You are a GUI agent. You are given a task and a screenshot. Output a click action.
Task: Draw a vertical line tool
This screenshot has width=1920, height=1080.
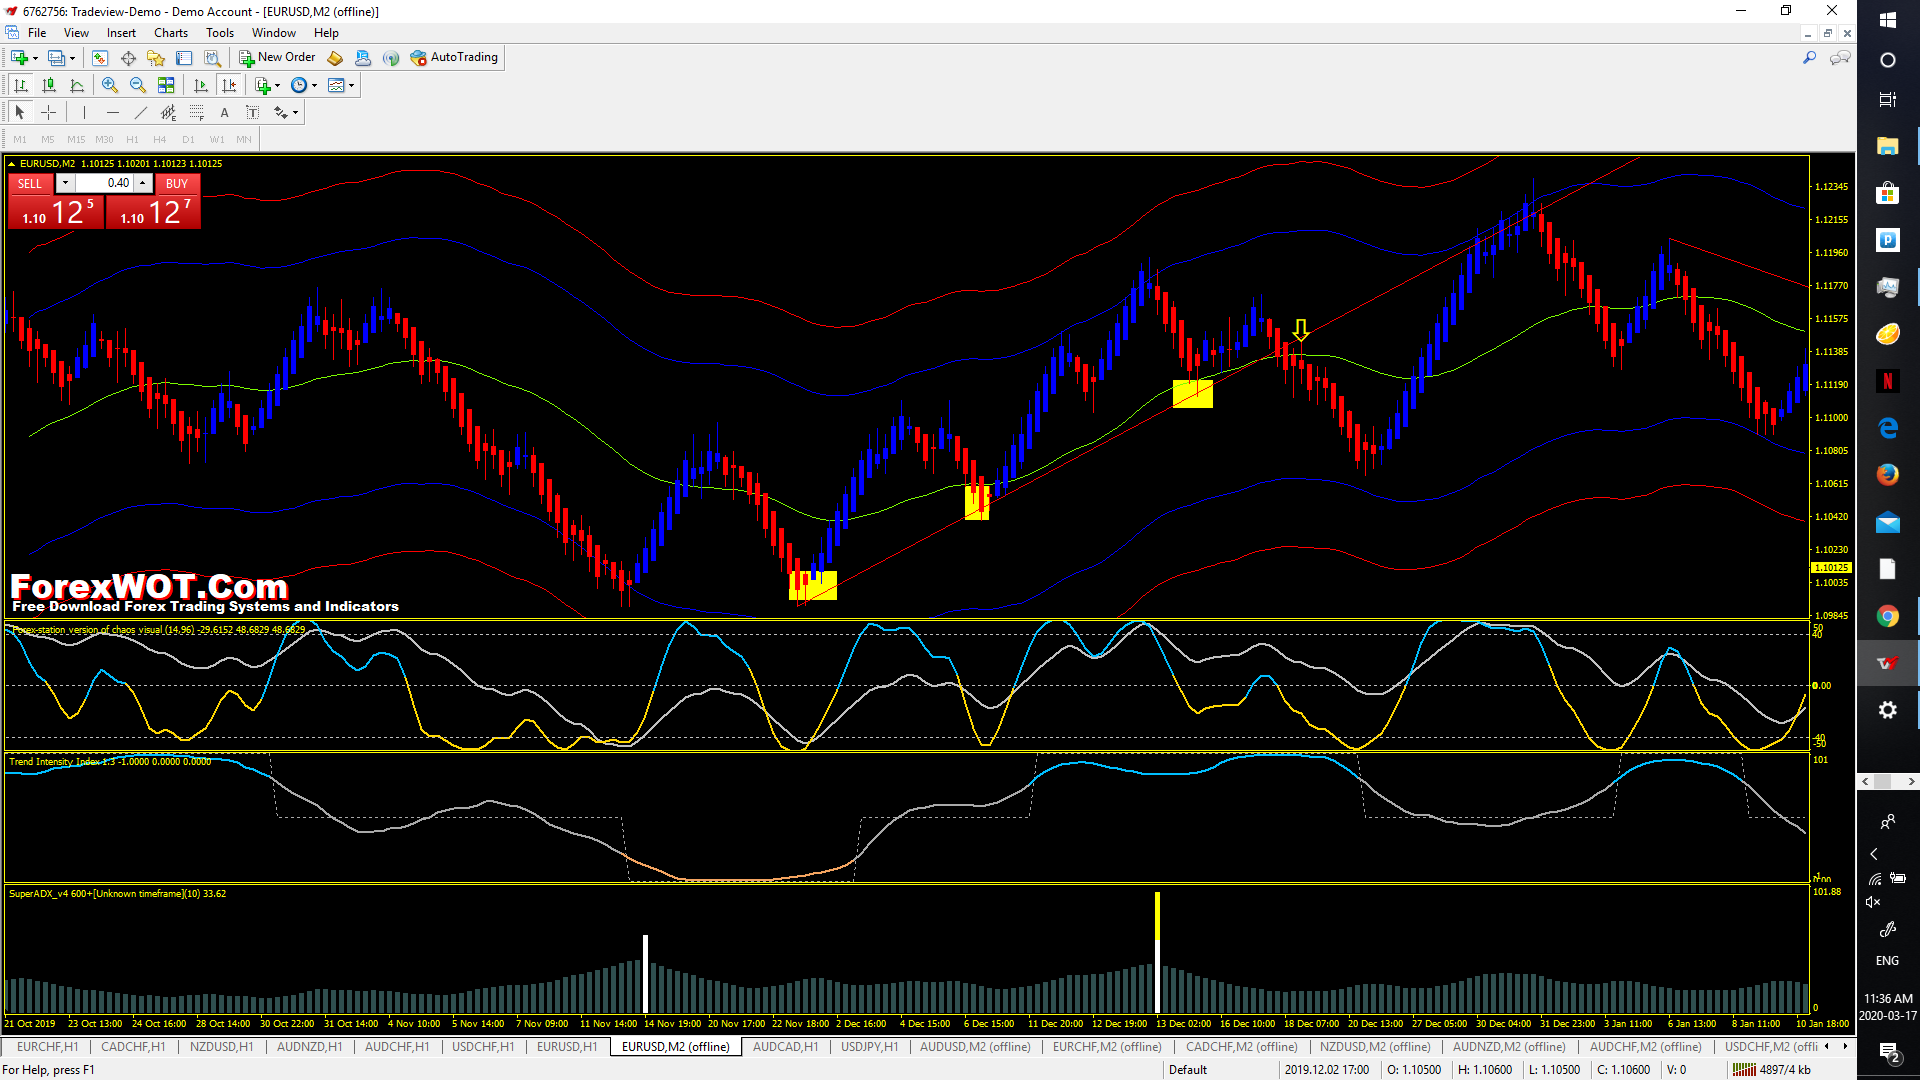click(x=84, y=113)
